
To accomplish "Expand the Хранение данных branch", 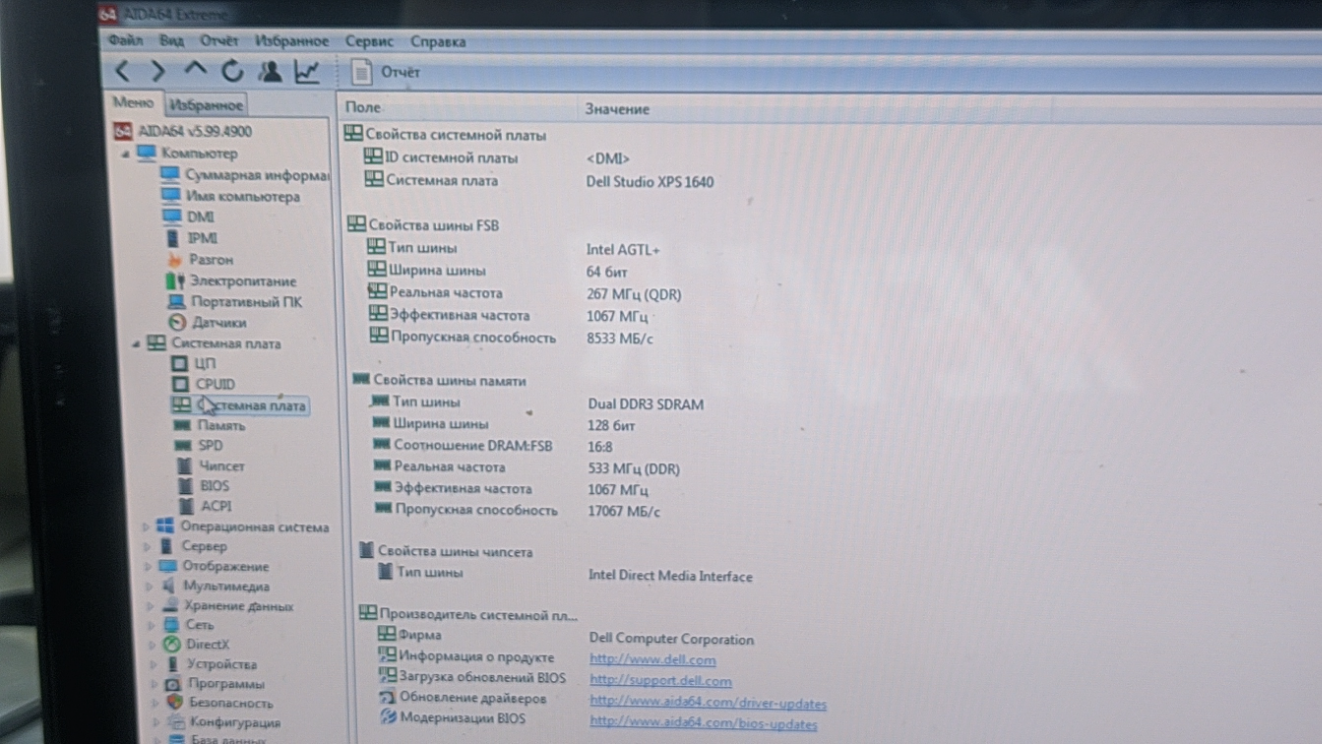I will 150,606.
